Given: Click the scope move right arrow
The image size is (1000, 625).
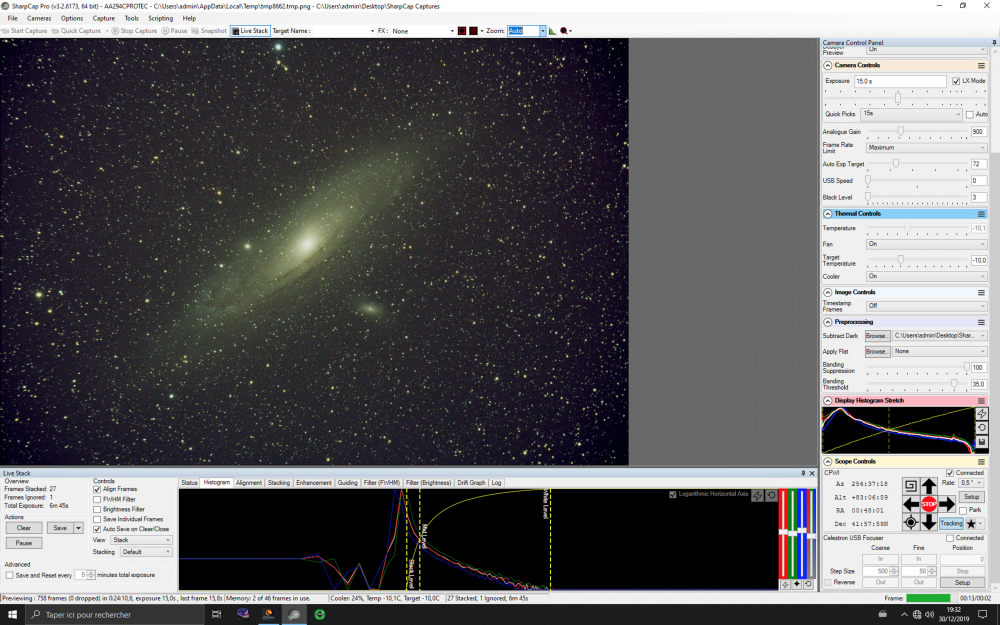Looking at the screenshot, I should pos(947,504).
